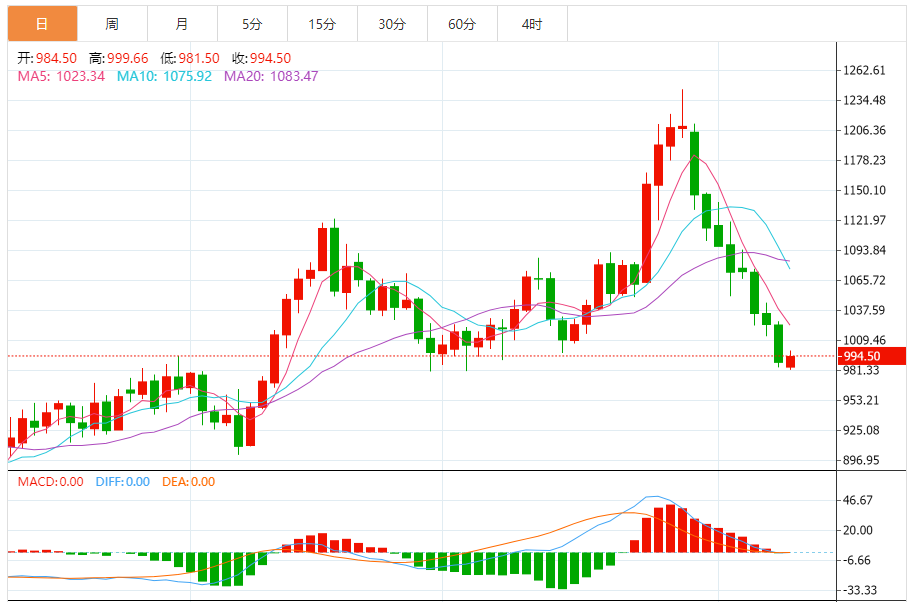Click the 1262.61 price axis label
The height and width of the screenshot is (602, 912).
point(864,70)
